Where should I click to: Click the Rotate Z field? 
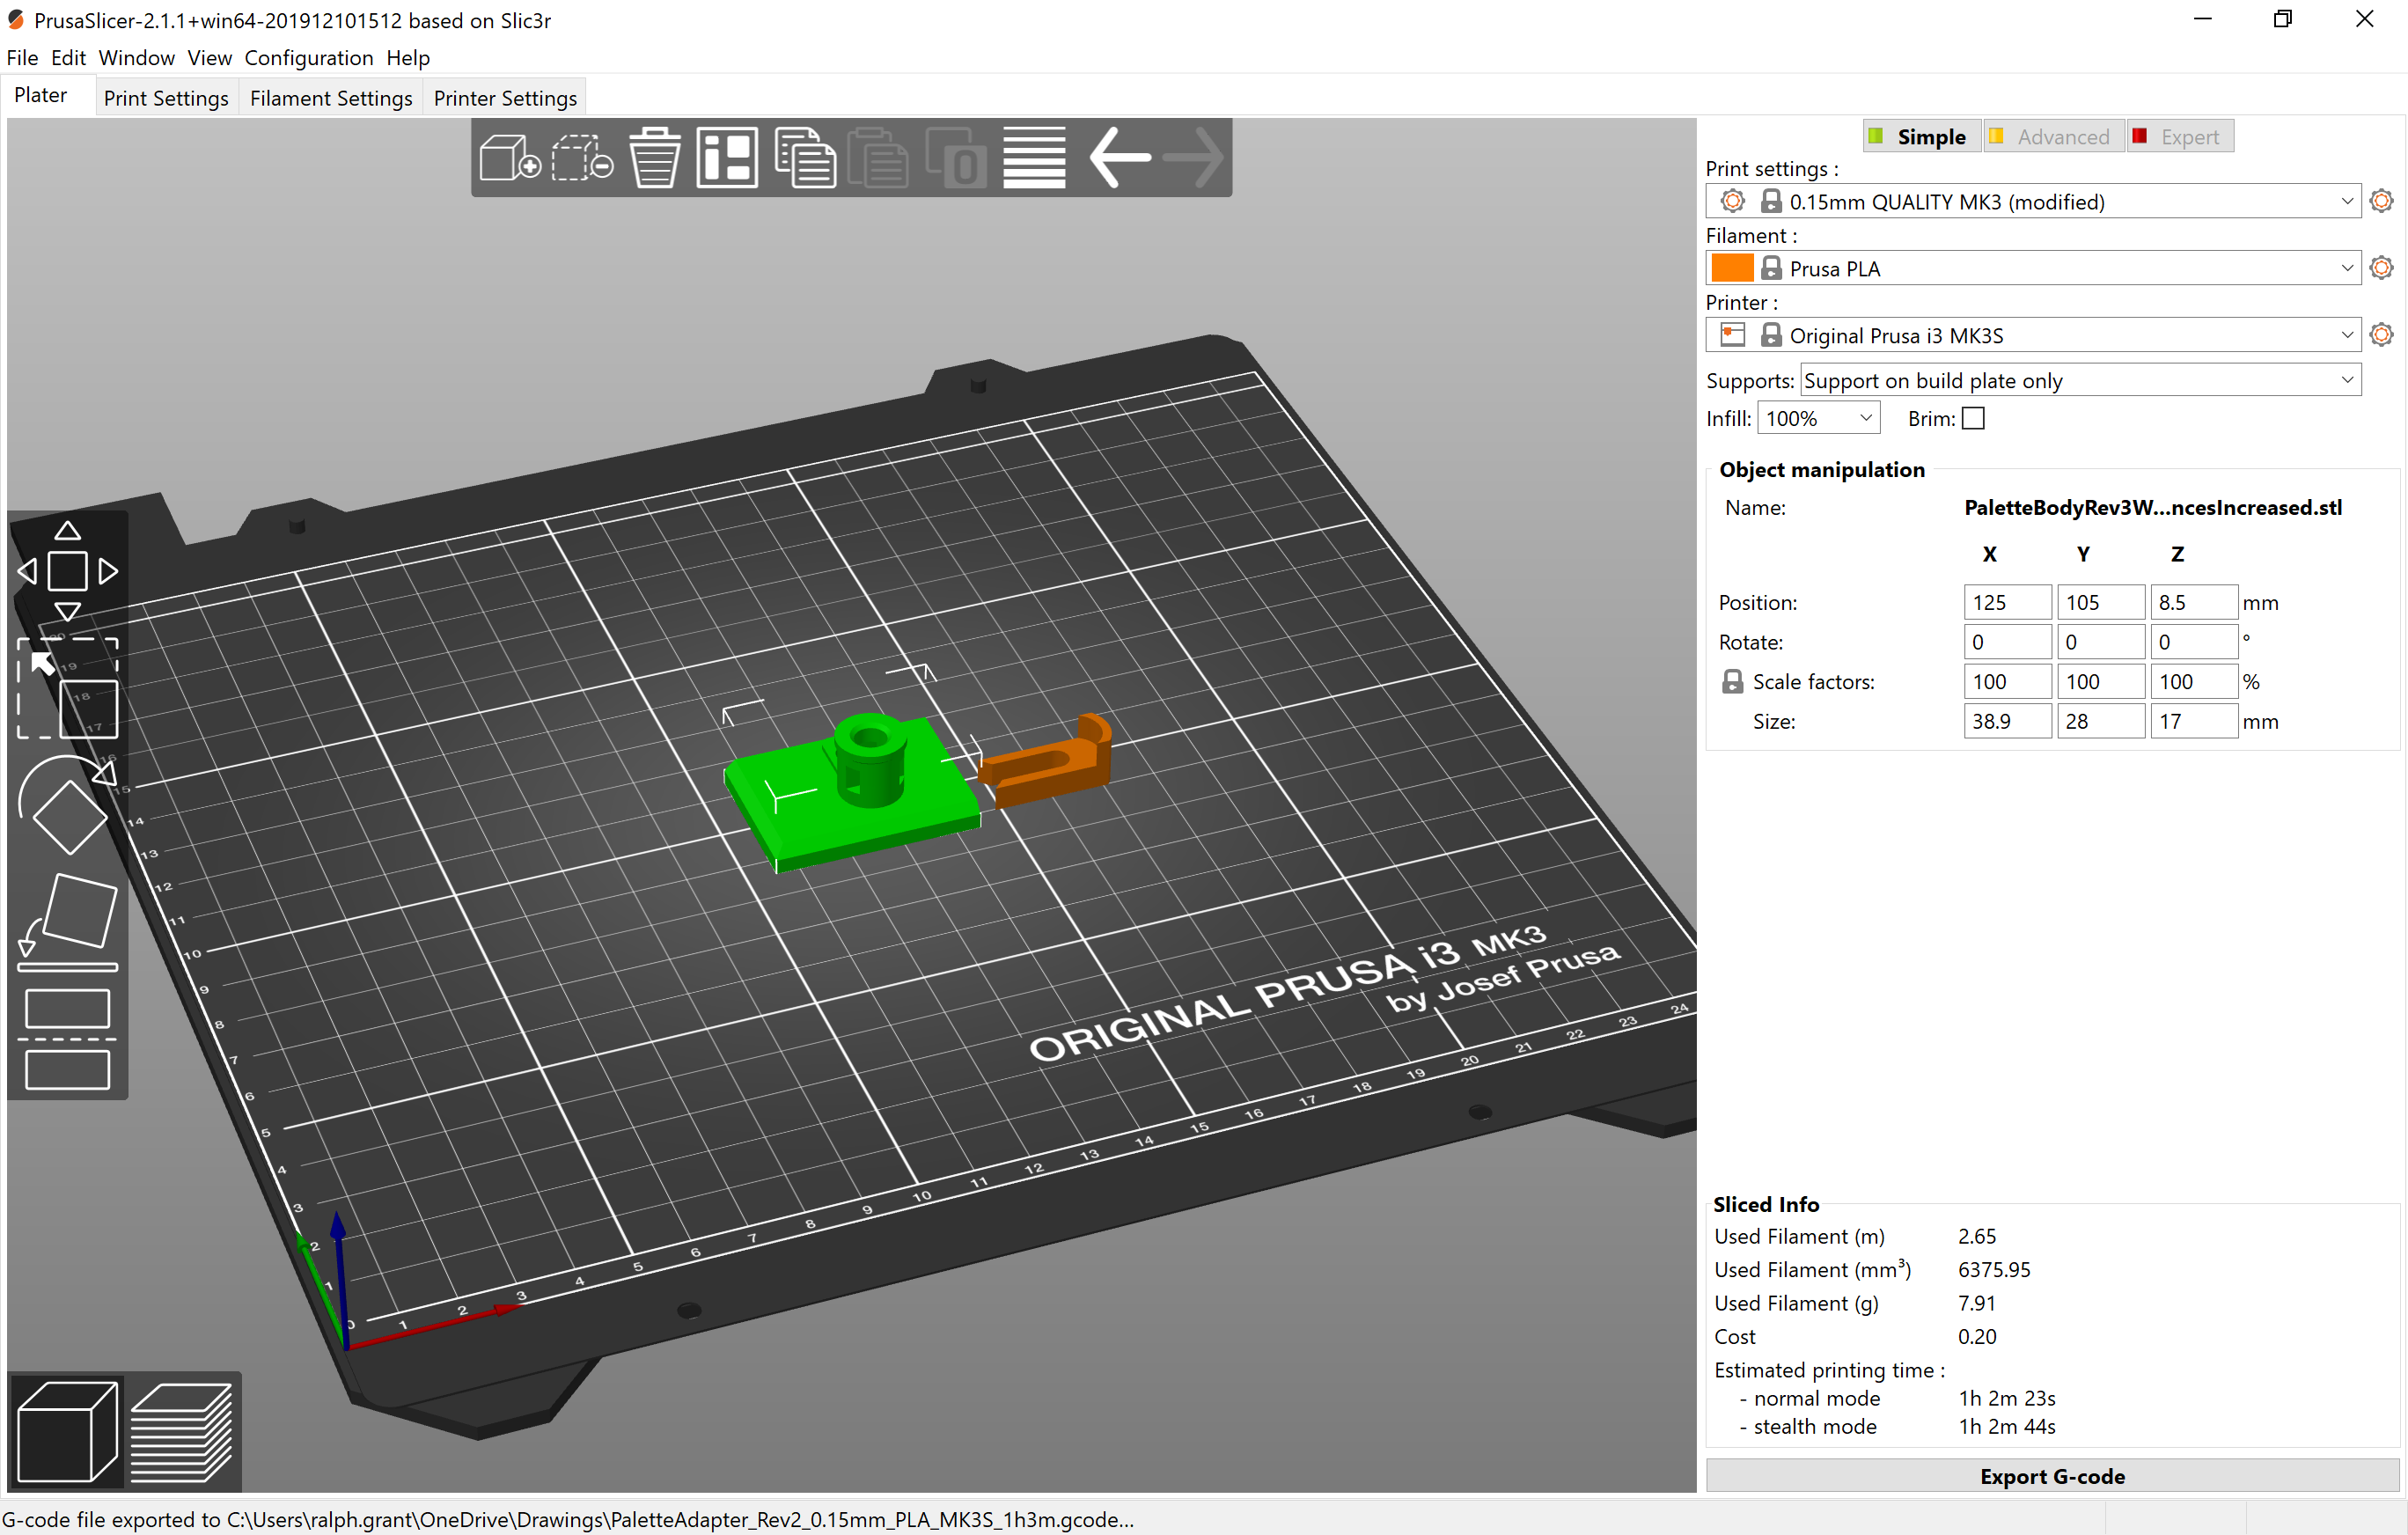[2193, 642]
